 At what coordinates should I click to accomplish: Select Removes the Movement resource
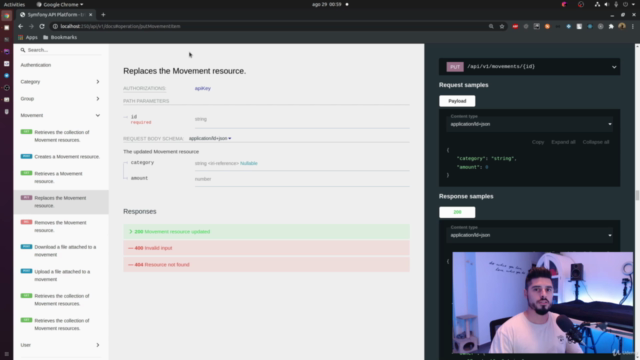[60, 226]
